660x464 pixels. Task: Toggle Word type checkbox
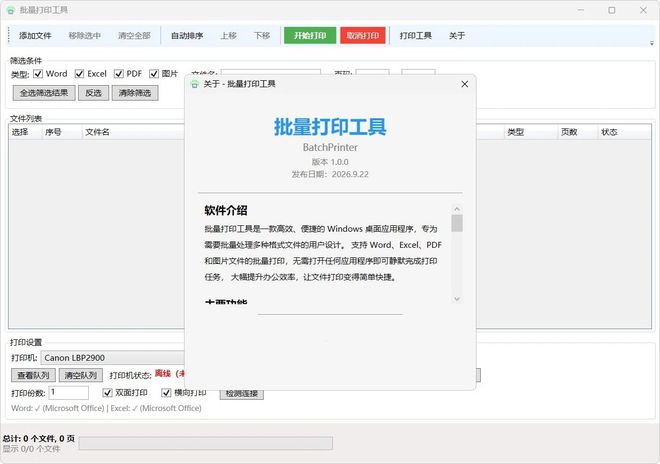click(38, 74)
